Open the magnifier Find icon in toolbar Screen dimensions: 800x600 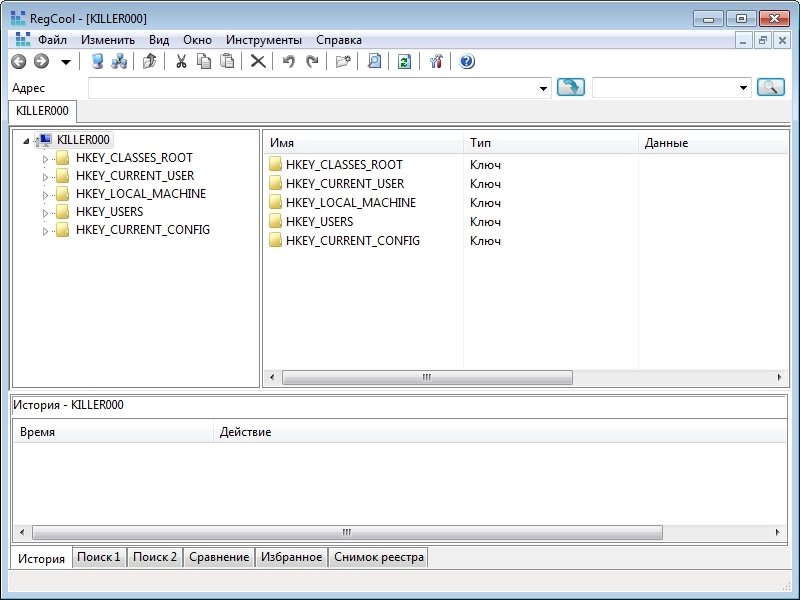coord(374,62)
